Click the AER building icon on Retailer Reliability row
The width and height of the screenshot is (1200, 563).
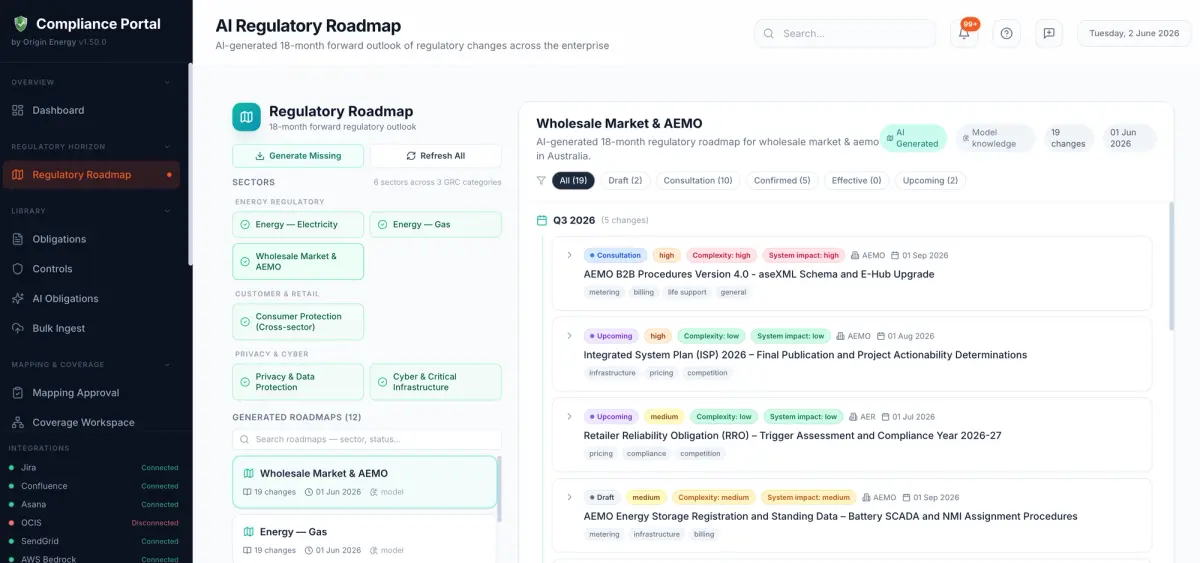[x=851, y=417]
